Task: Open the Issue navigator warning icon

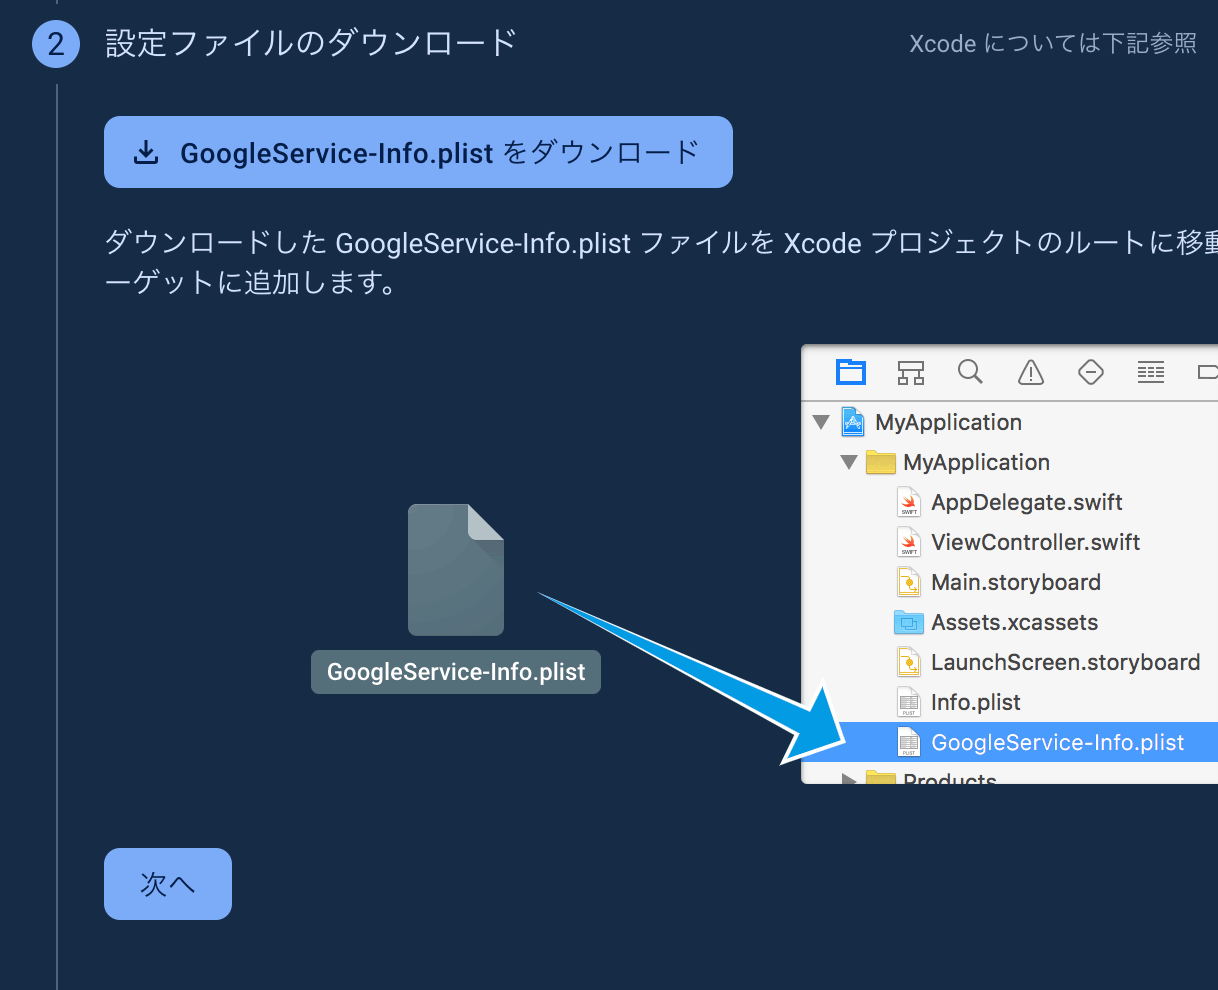Action: (x=1030, y=373)
